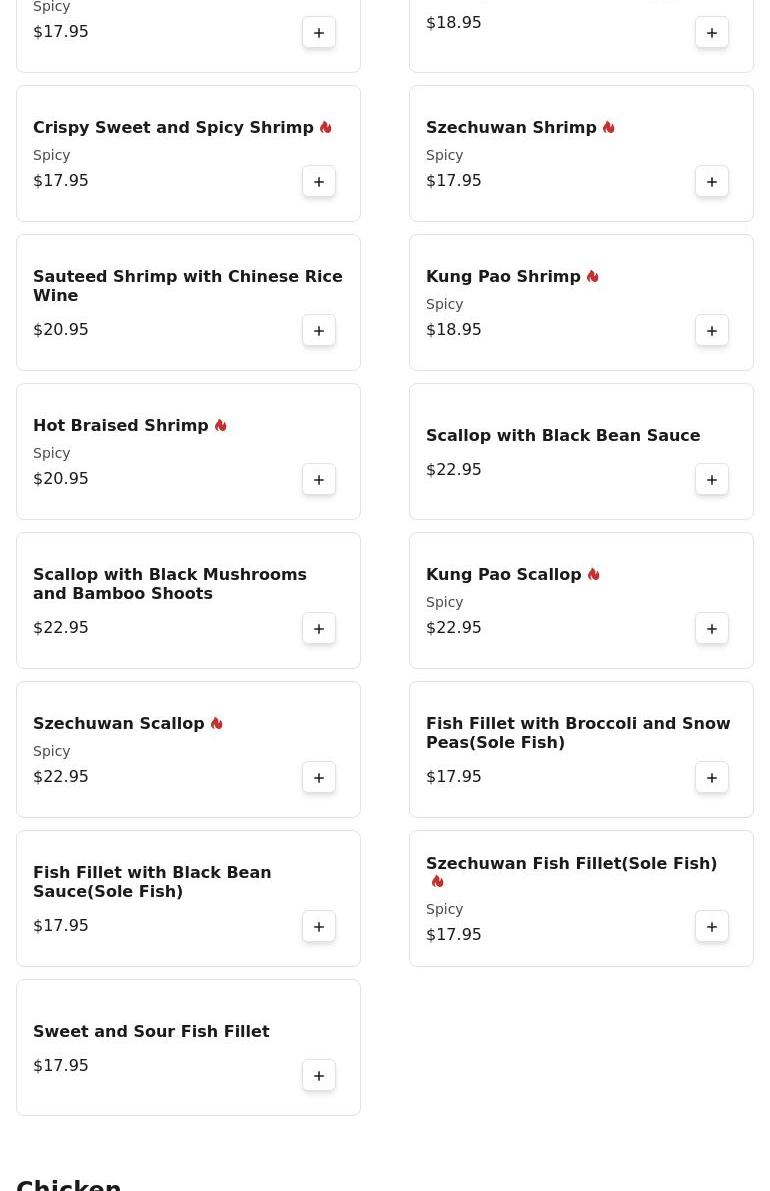Add Sweet and Sour Fish Fillet
770x1191 pixels.
[x=319, y=1075]
